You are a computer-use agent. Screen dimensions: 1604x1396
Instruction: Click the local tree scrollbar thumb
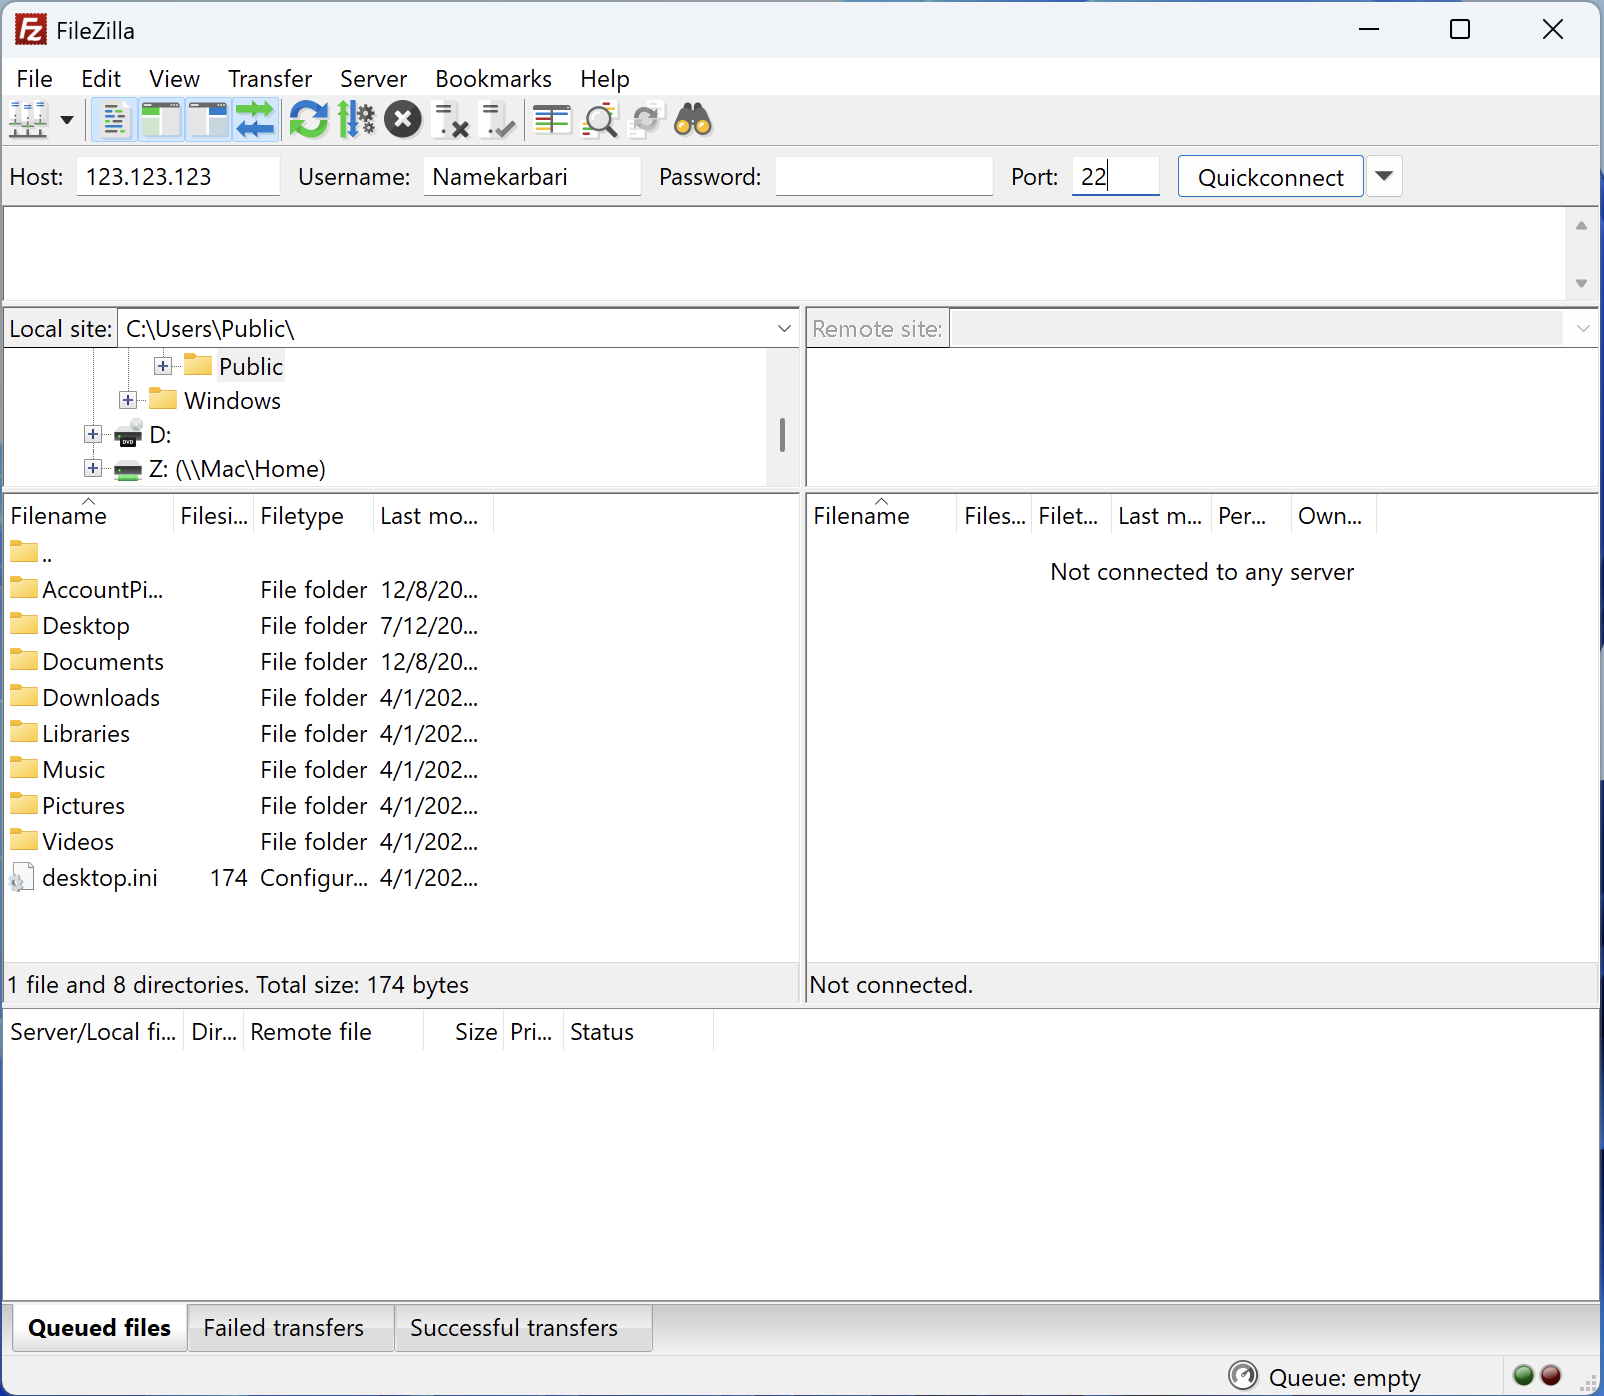coord(782,435)
